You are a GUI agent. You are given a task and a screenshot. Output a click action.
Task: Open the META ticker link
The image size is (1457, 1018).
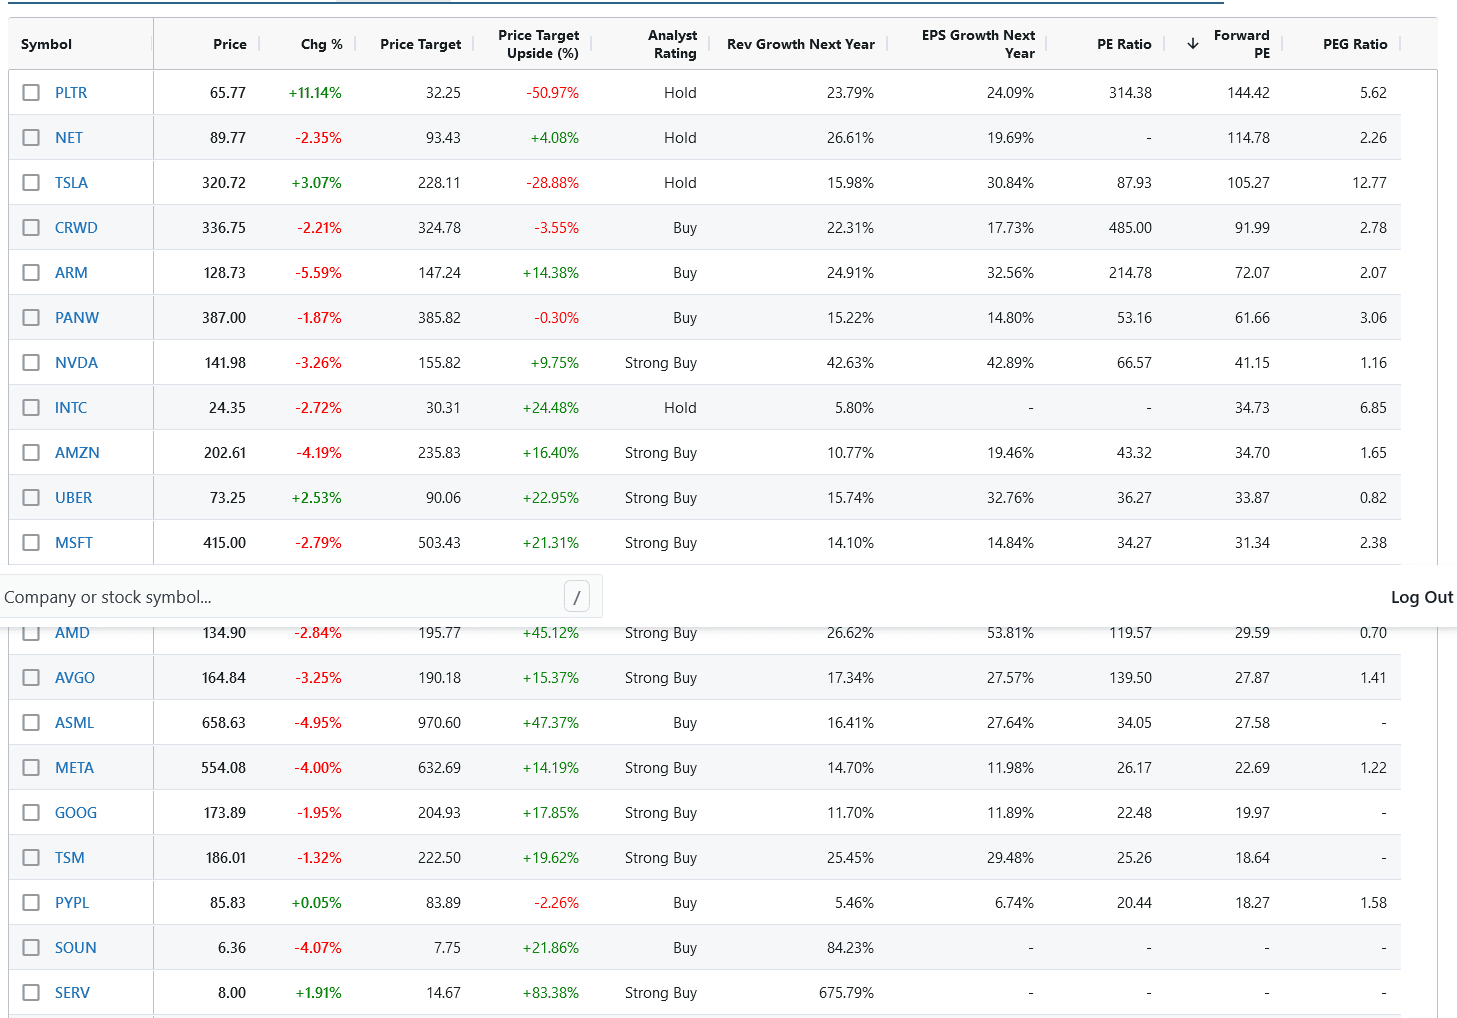(x=74, y=767)
